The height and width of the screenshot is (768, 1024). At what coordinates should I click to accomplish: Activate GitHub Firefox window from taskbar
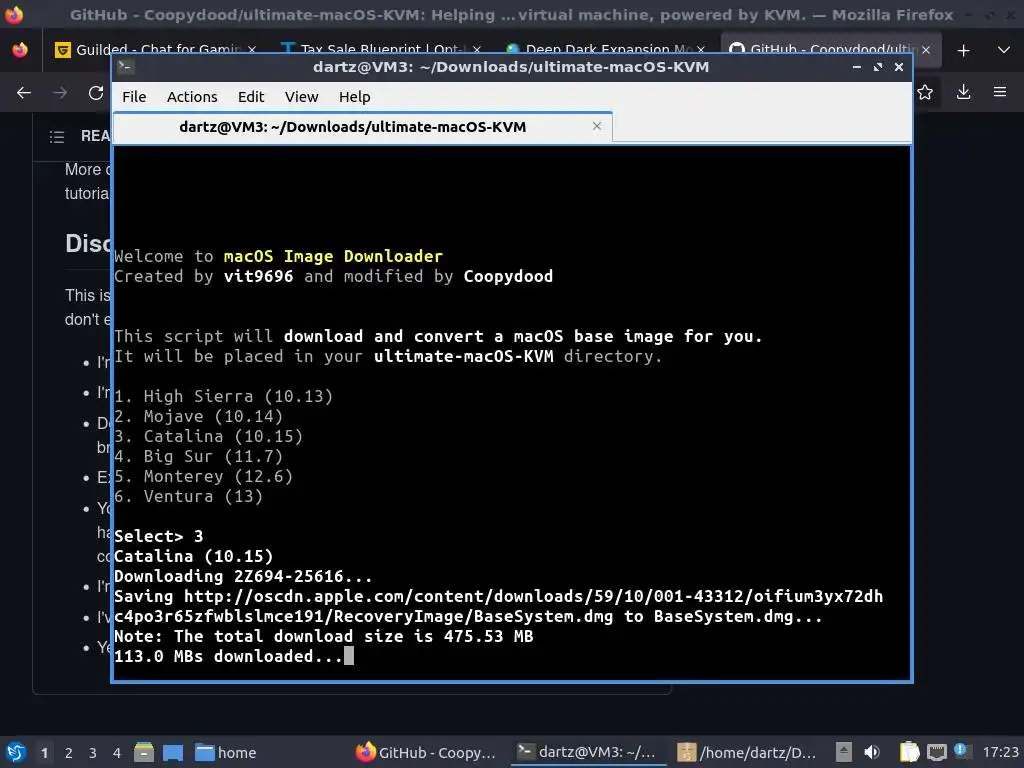pyautogui.click(x=426, y=752)
